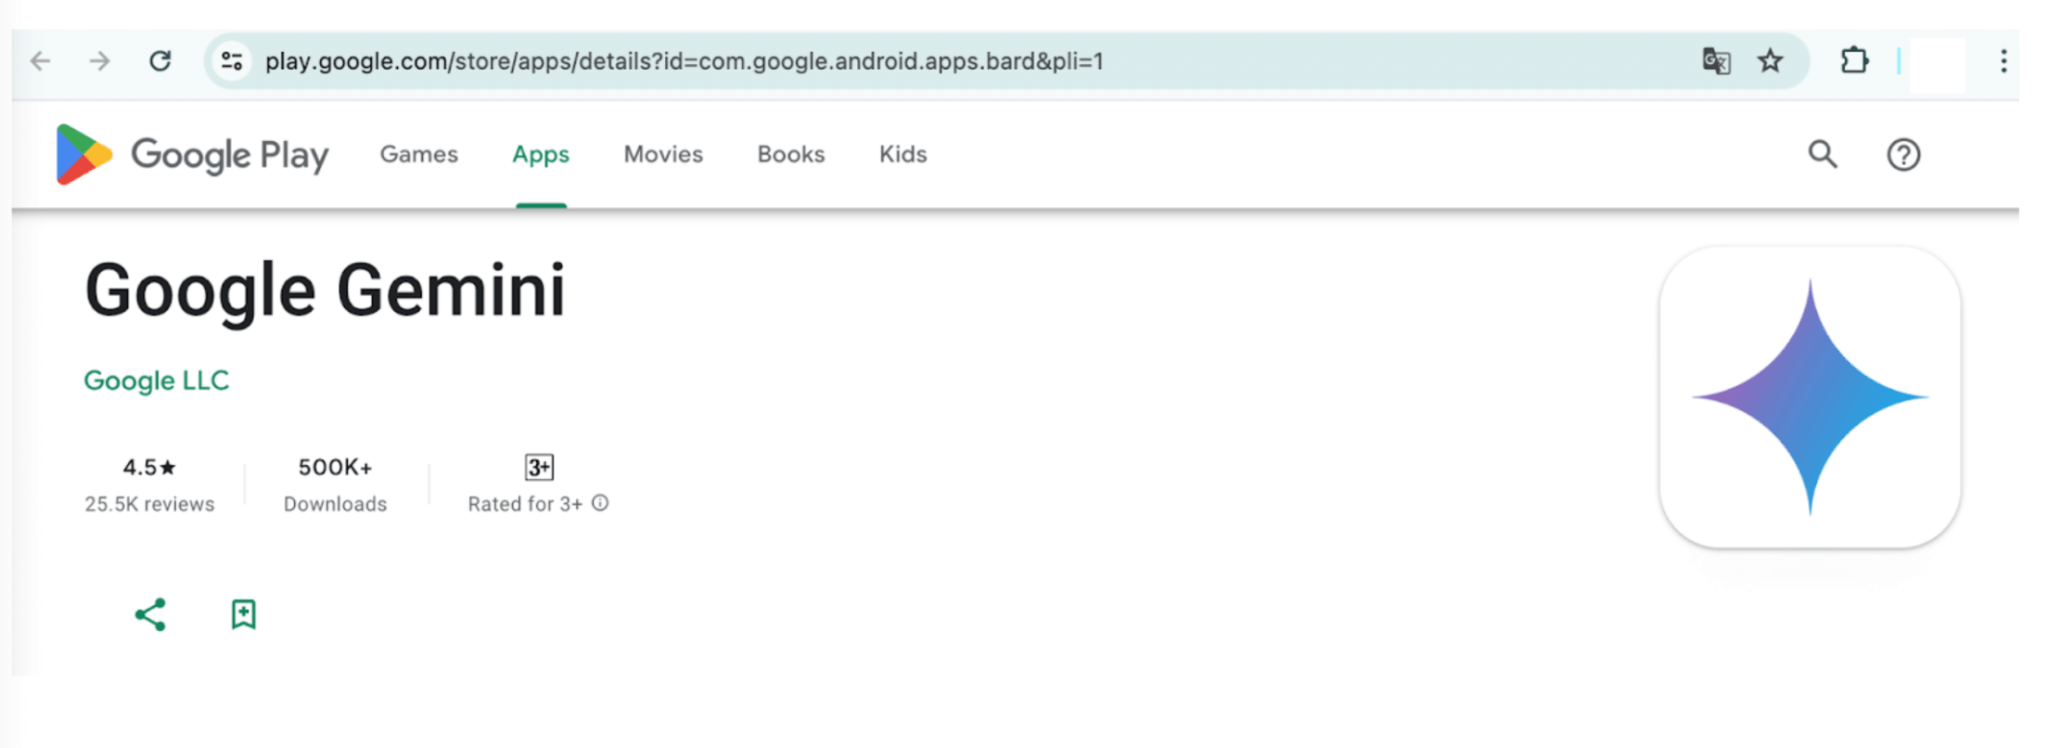Share the Google Gemini app
2048x748 pixels.
(150, 614)
